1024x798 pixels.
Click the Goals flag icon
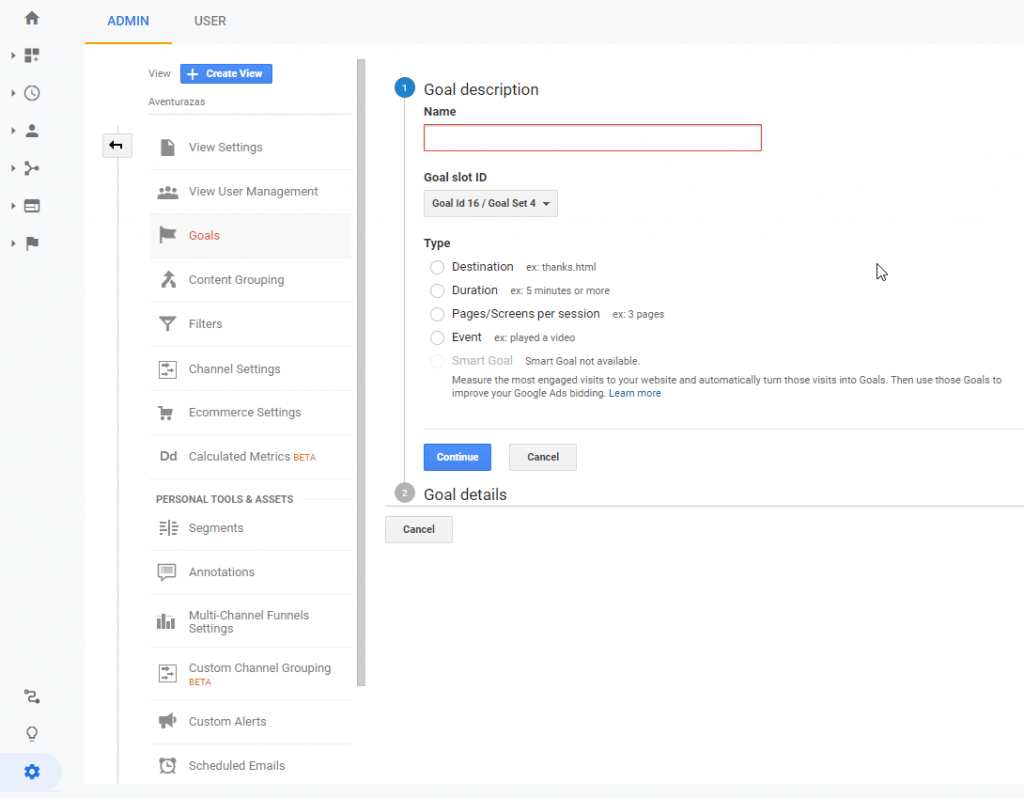coord(168,234)
